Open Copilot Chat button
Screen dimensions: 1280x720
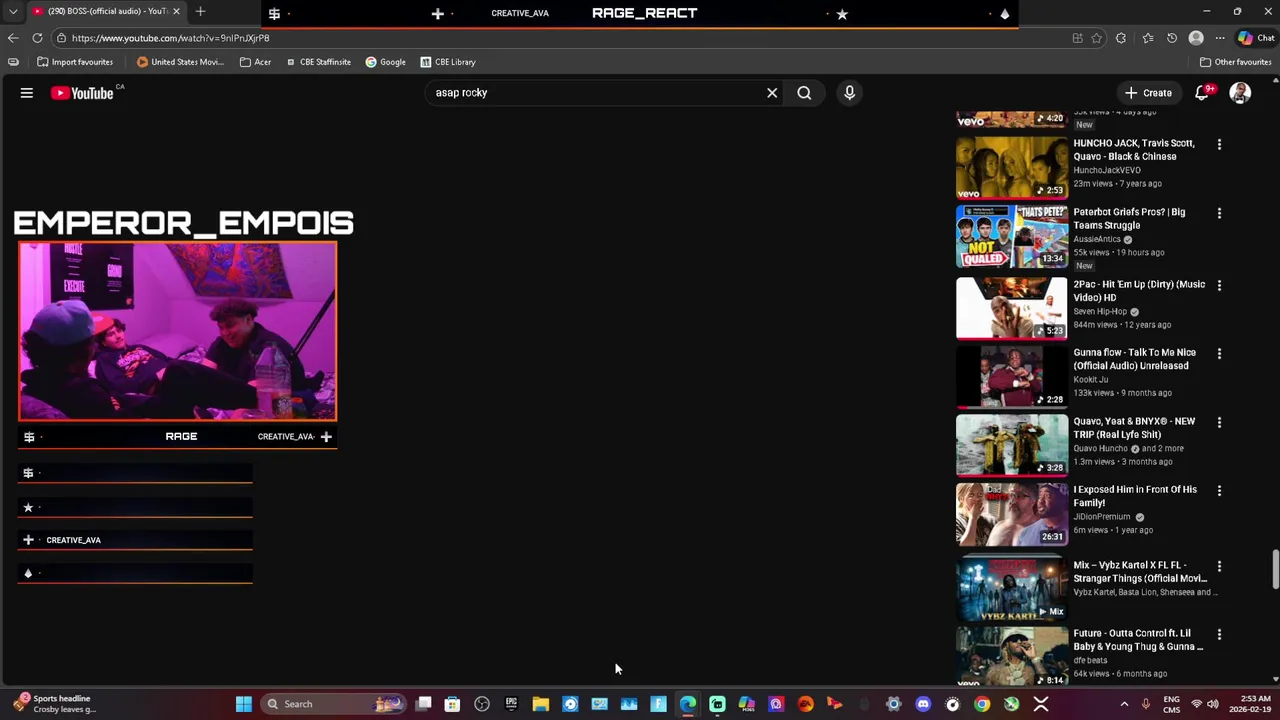point(1255,38)
